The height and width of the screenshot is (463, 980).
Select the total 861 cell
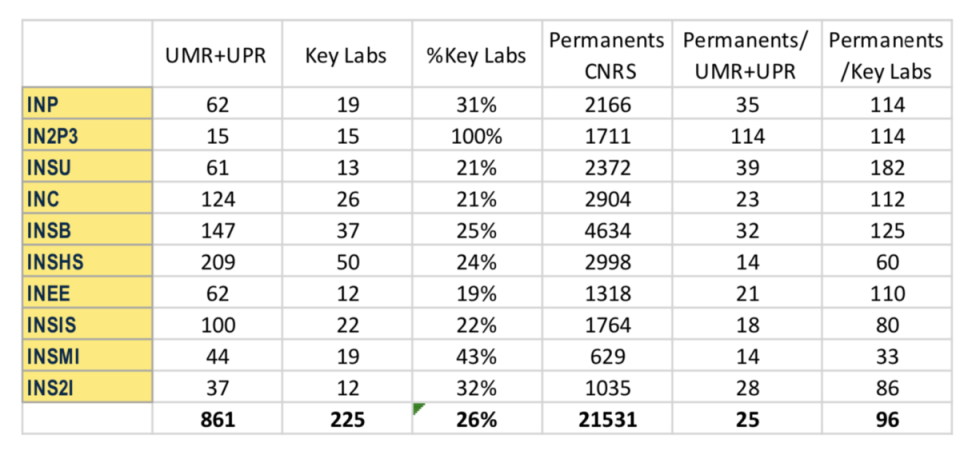pos(217,419)
